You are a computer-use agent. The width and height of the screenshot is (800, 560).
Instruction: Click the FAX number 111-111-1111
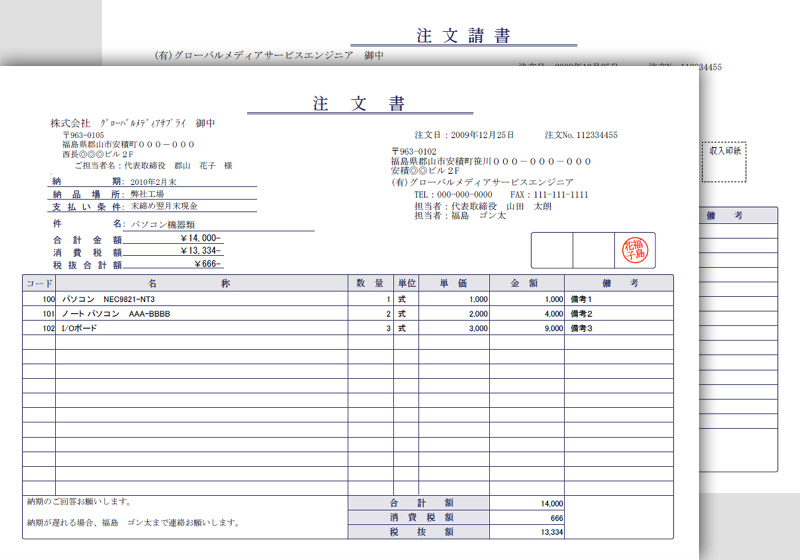[561, 195]
